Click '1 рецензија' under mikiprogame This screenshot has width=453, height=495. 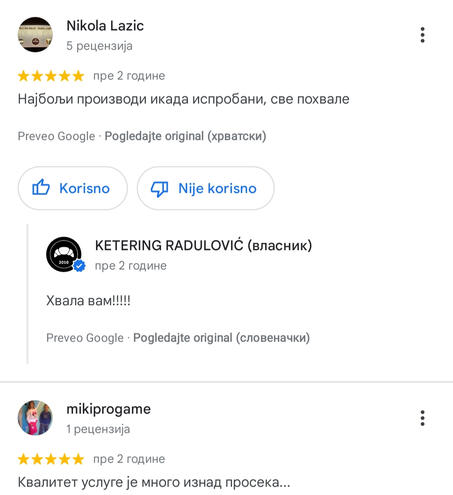pos(98,429)
